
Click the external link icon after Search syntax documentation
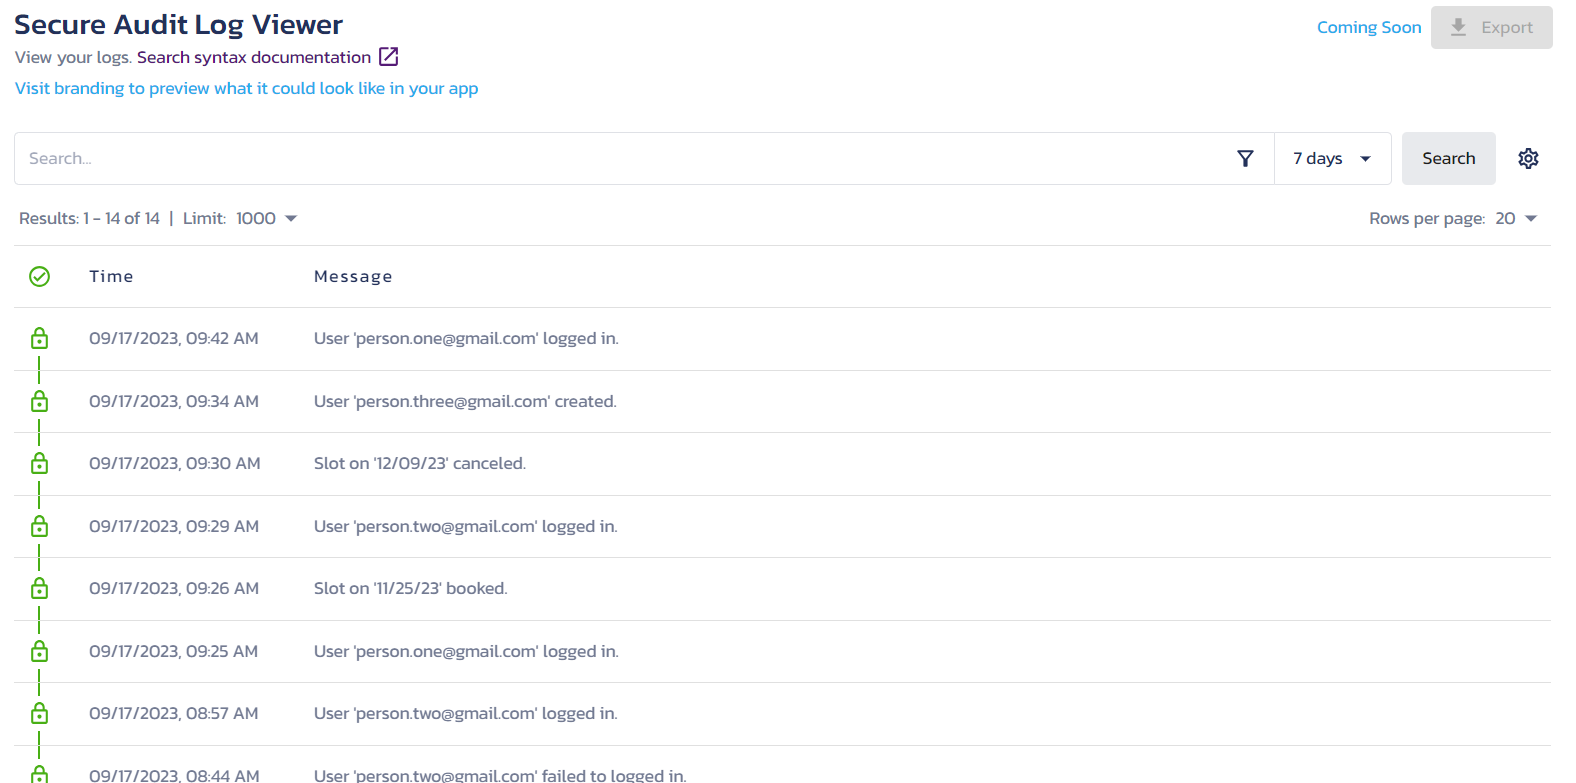[388, 57]
